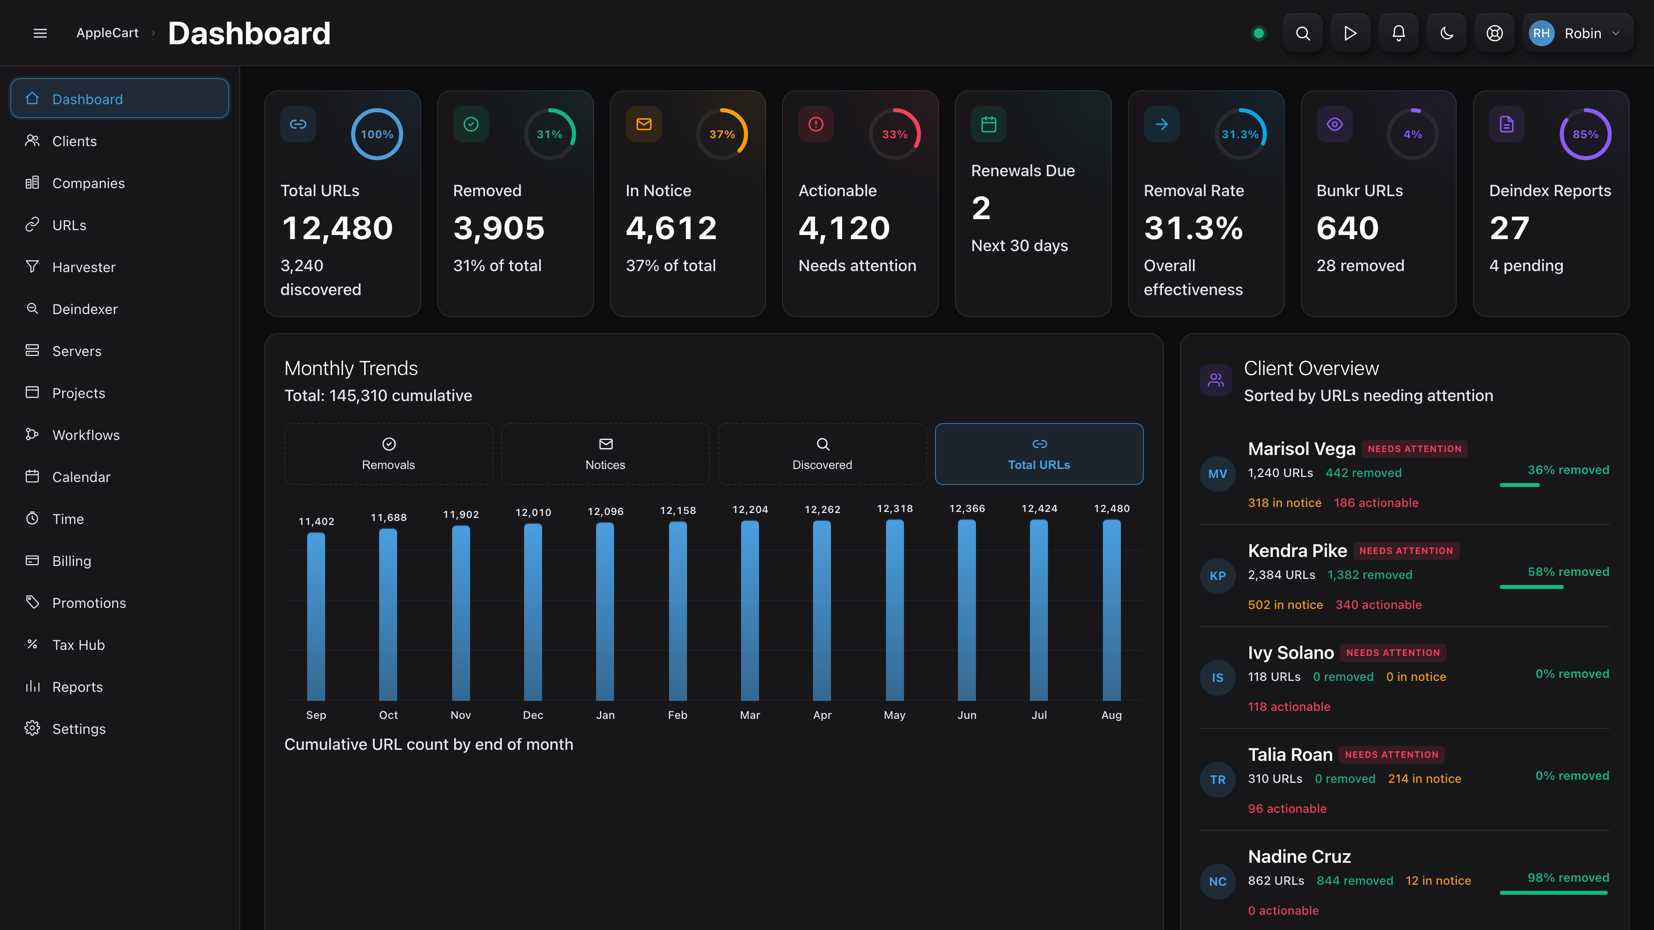Go to Companies page
Viewport: 1654px width, 930px height.
pyautogui.click(x=119, y=183)
